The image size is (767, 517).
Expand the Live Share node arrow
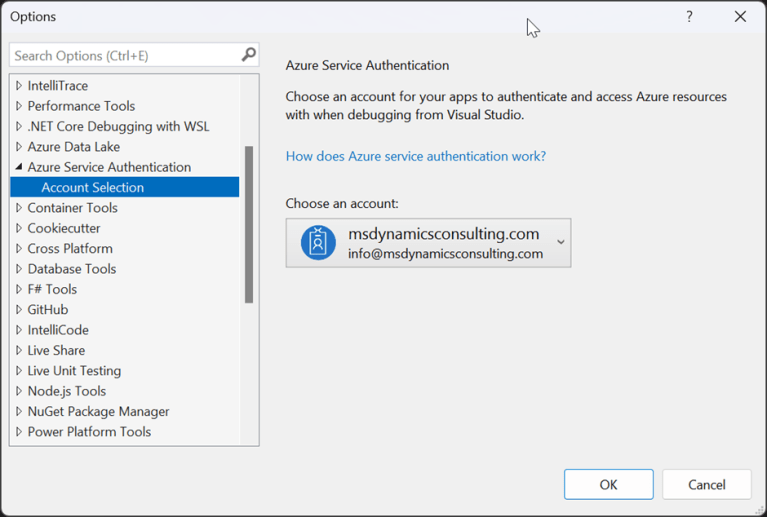[x=19, y=350]
